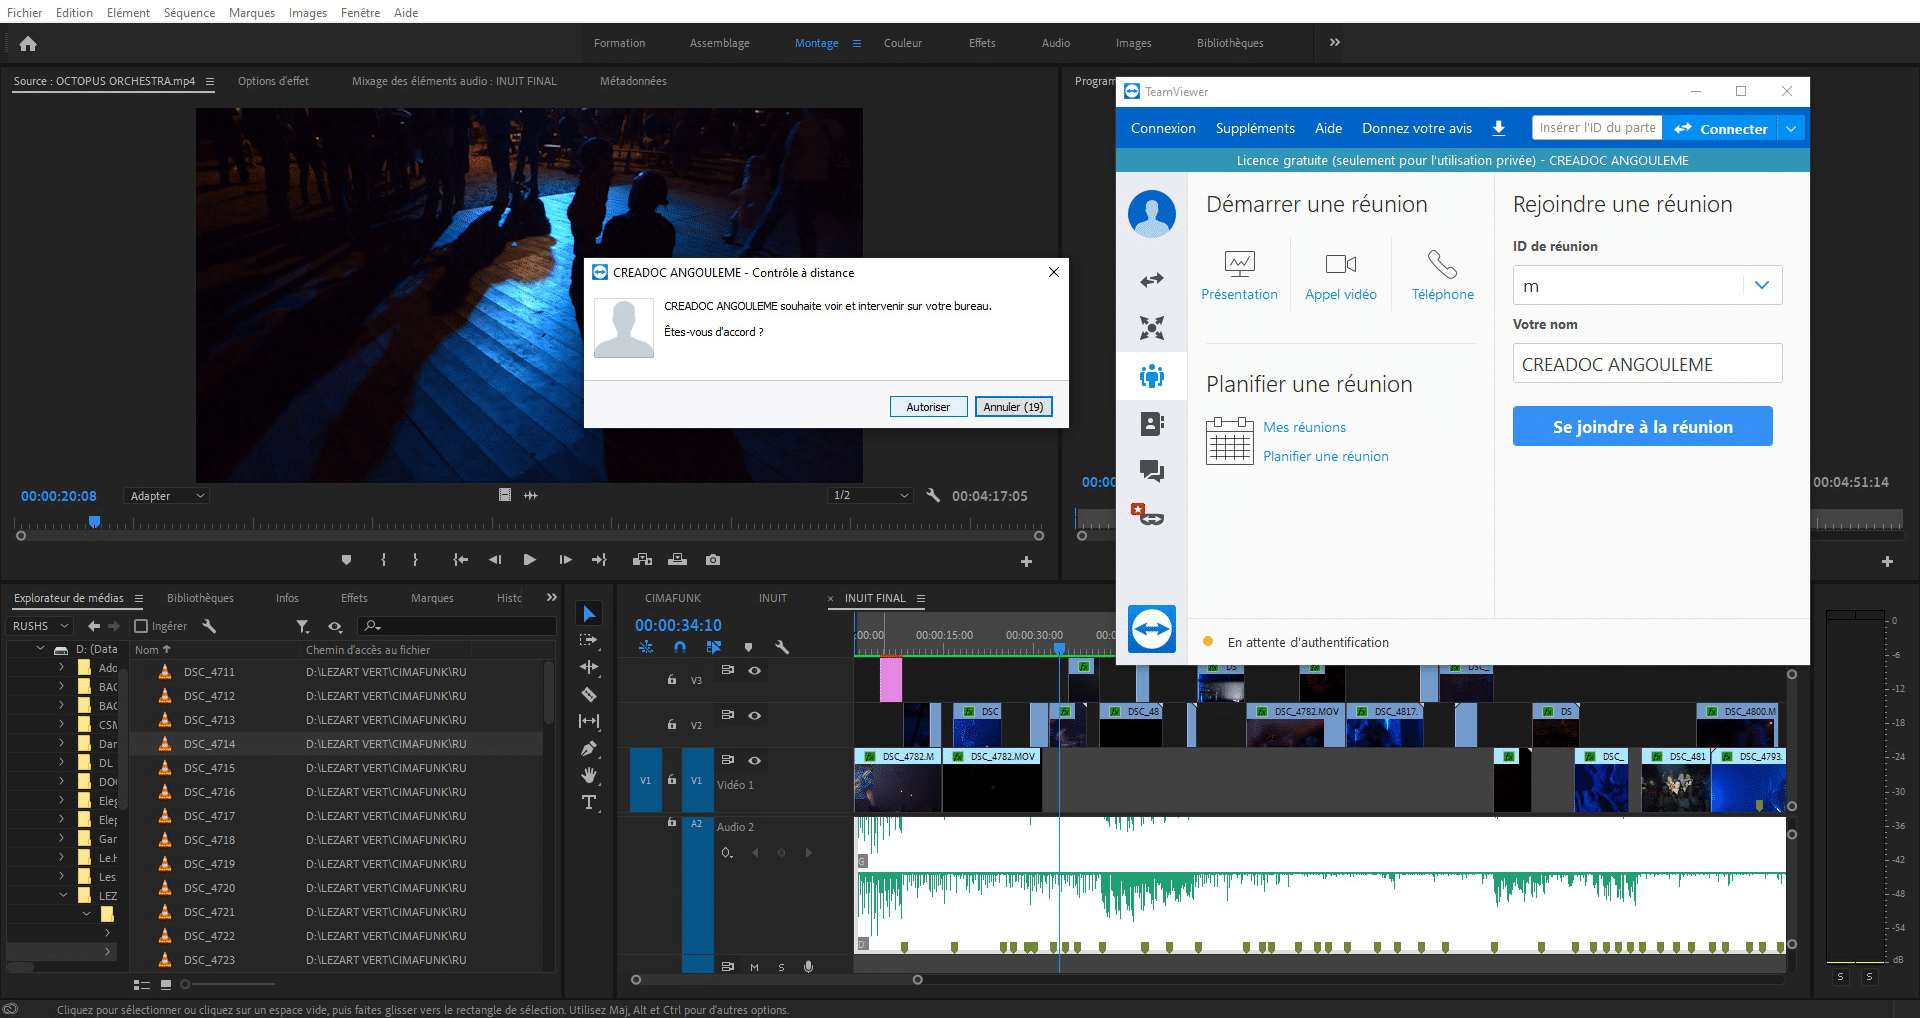Viewport: 1920px width, 1018px height.
Task: Click the drag audio only waveform icon
Action: (x=531, y=495)
